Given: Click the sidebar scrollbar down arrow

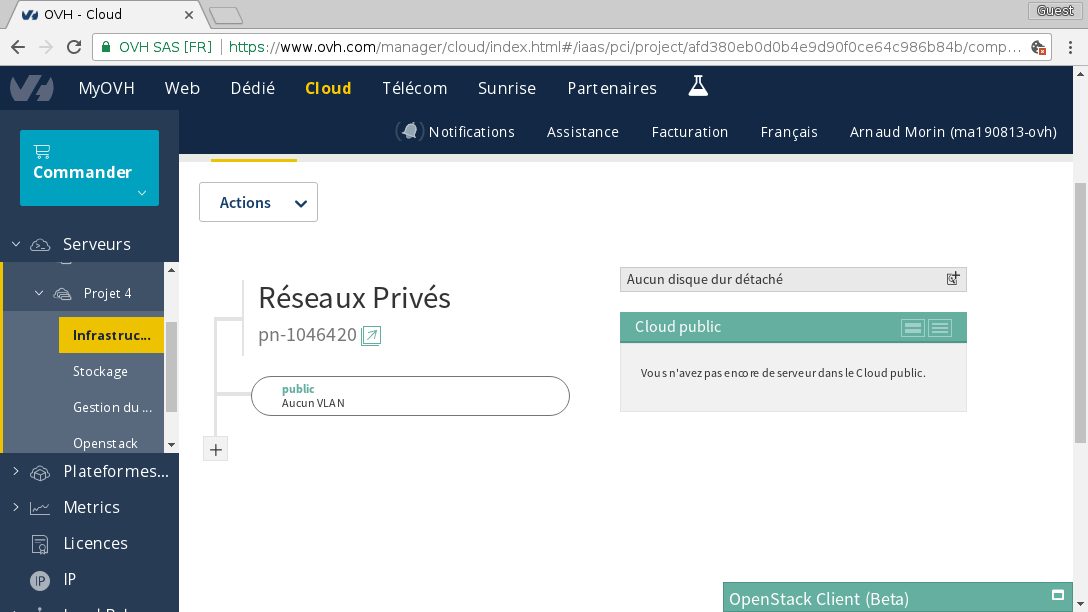Looking at the screenshot, I should tap(171, 445).
